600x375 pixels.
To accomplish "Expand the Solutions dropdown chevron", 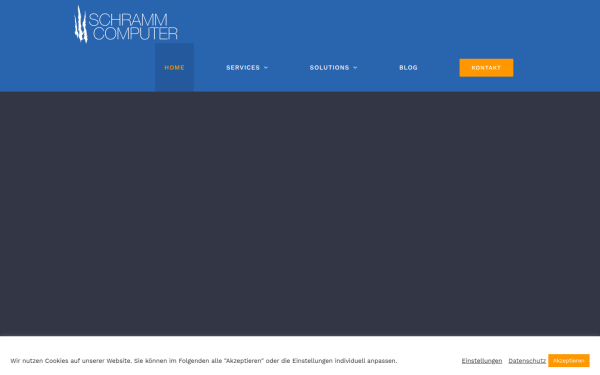I will [x=355, y=68].
